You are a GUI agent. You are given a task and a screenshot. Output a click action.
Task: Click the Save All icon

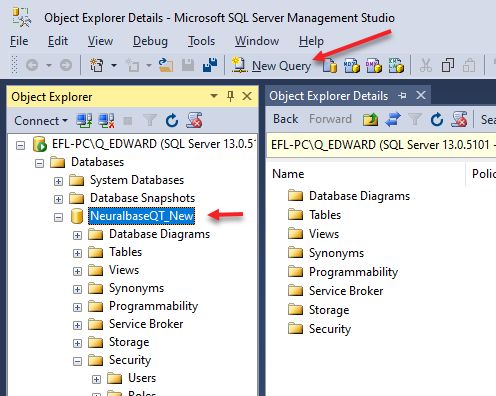pos(210,65)
